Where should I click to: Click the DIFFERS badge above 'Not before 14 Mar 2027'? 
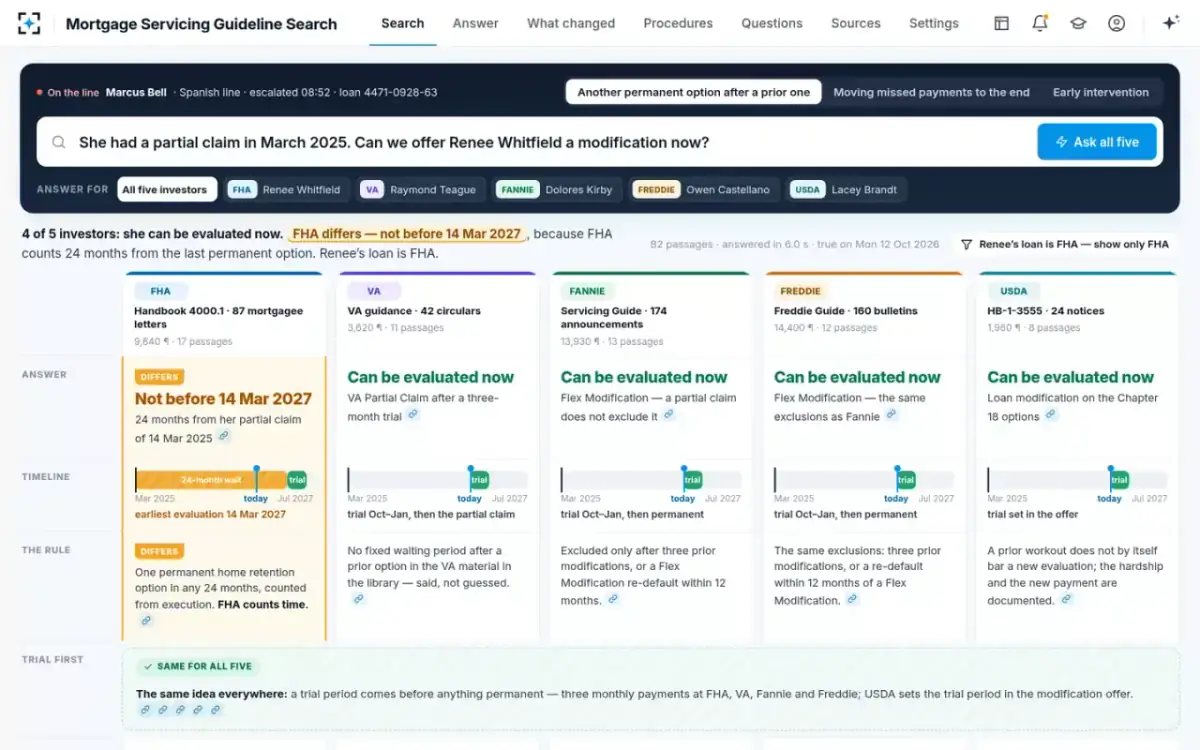coord(160,377)
